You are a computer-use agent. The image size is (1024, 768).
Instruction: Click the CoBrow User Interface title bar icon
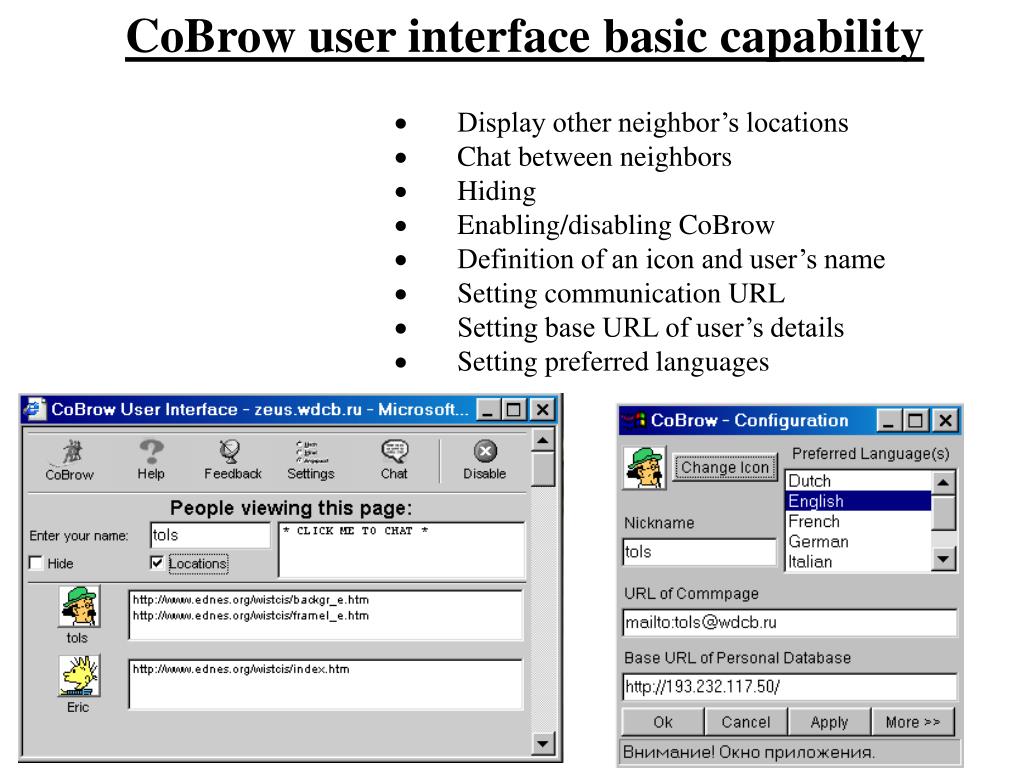[35, 409]
